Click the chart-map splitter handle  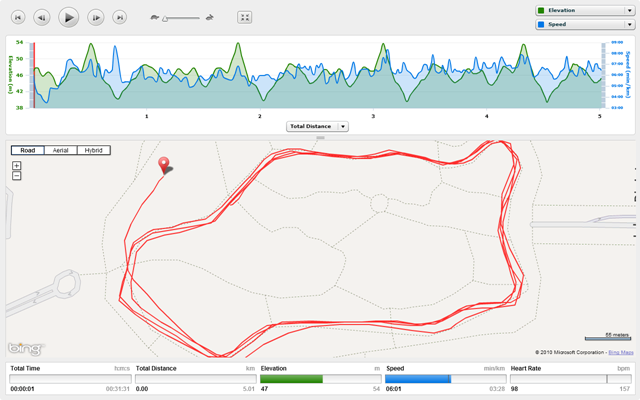tap(320, 138)
